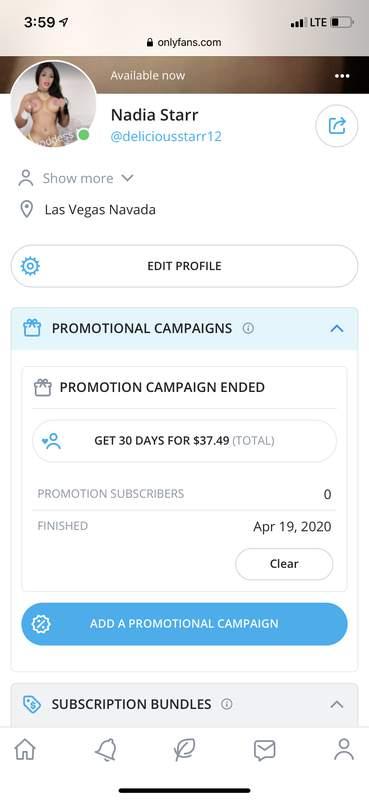Tap the profile avatar picture
This screenshot has width=369, height=800.
(53, 104)
